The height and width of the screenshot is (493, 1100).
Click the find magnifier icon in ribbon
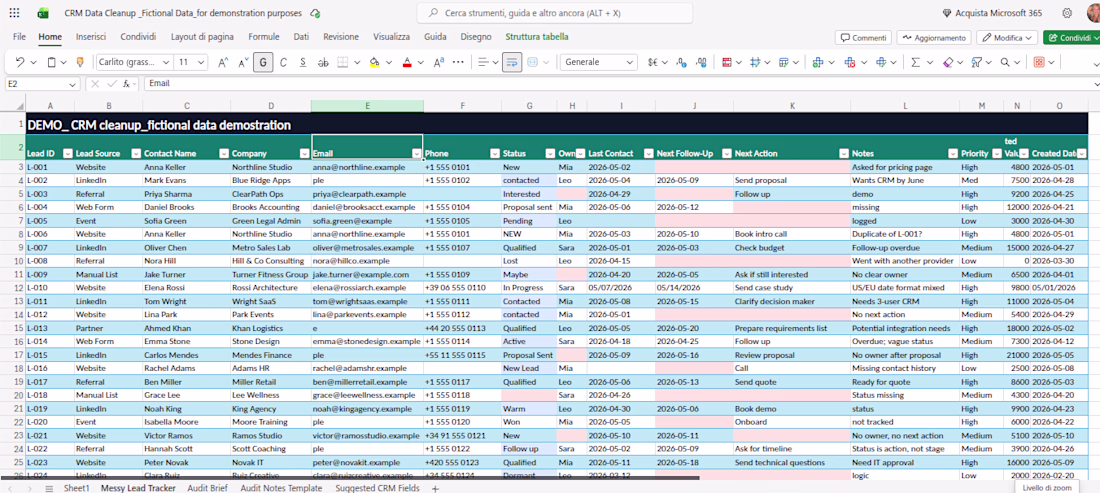(x=1005, y=62)
